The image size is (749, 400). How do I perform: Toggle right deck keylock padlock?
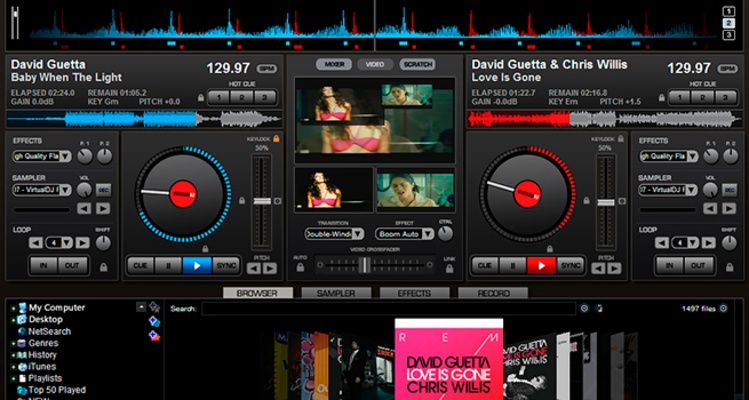point(621,139)
